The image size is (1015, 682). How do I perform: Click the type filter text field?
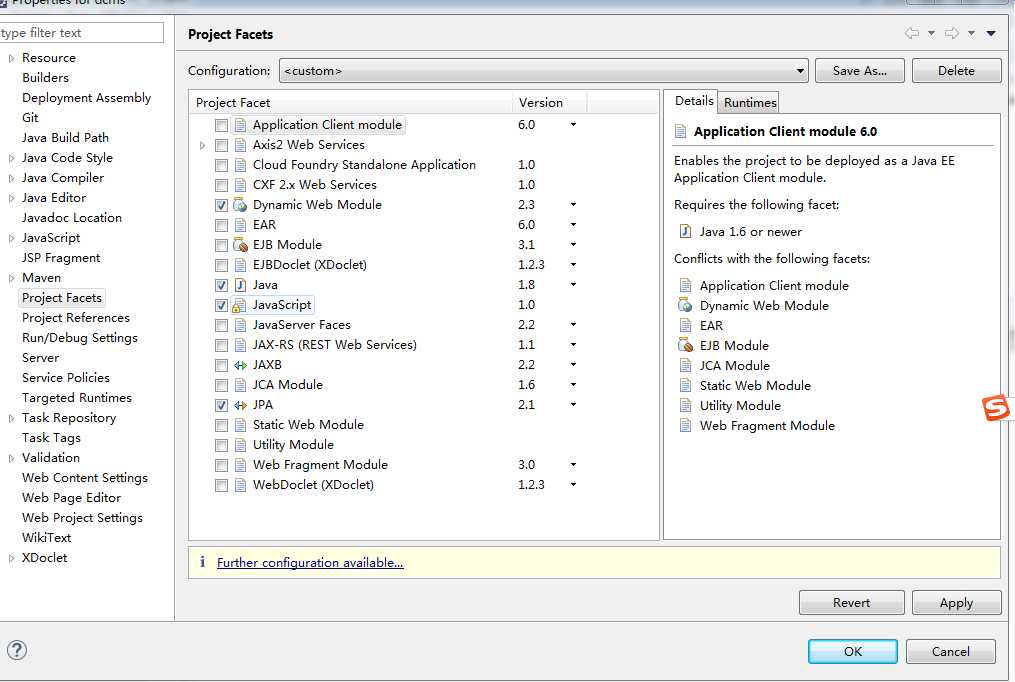[82, 32]
